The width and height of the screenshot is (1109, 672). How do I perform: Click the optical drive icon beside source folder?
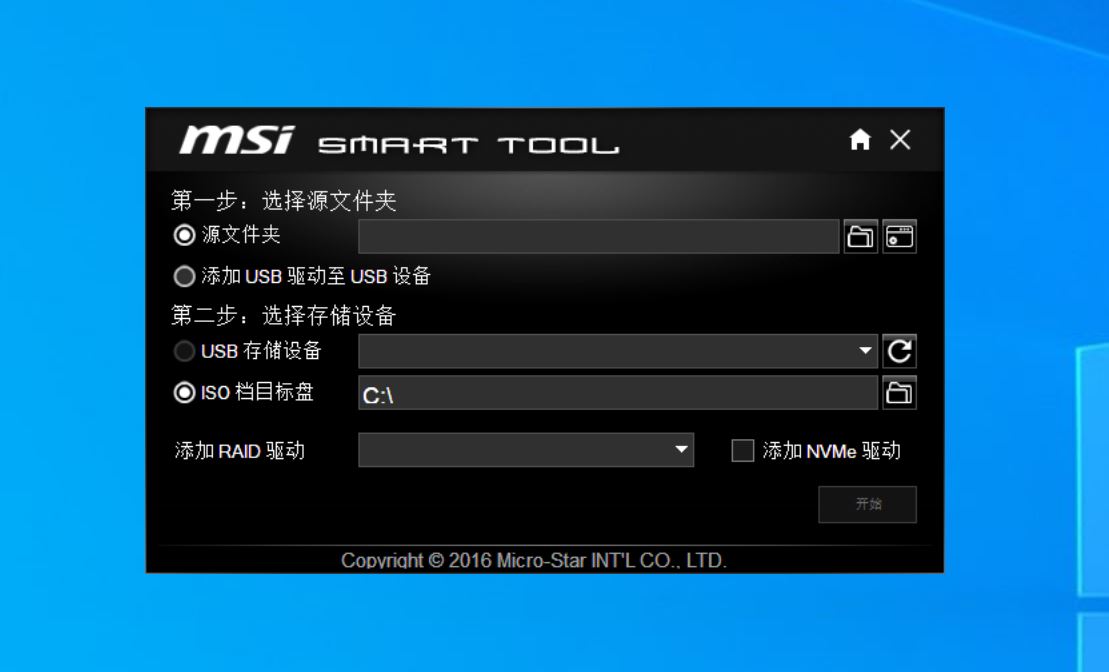tap(899, 237)
